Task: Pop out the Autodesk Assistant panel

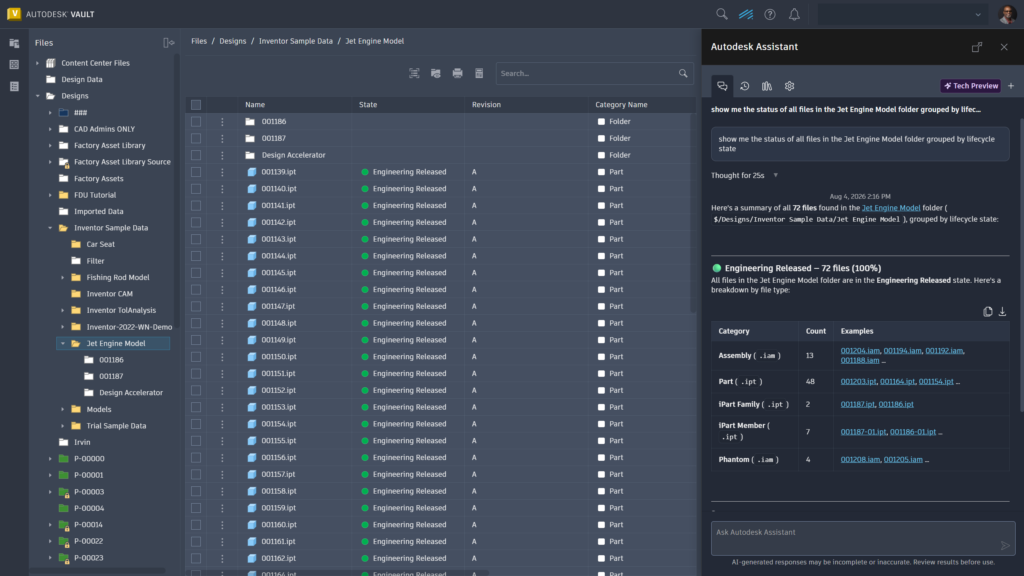Action: tap(977, 47)
